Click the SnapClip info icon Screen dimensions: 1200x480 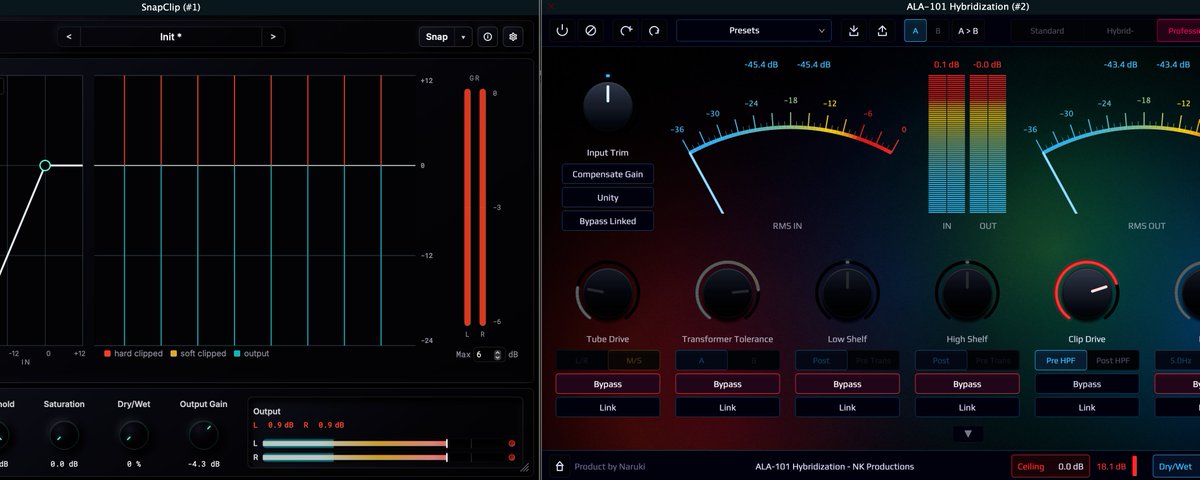(x=488, y=37)
